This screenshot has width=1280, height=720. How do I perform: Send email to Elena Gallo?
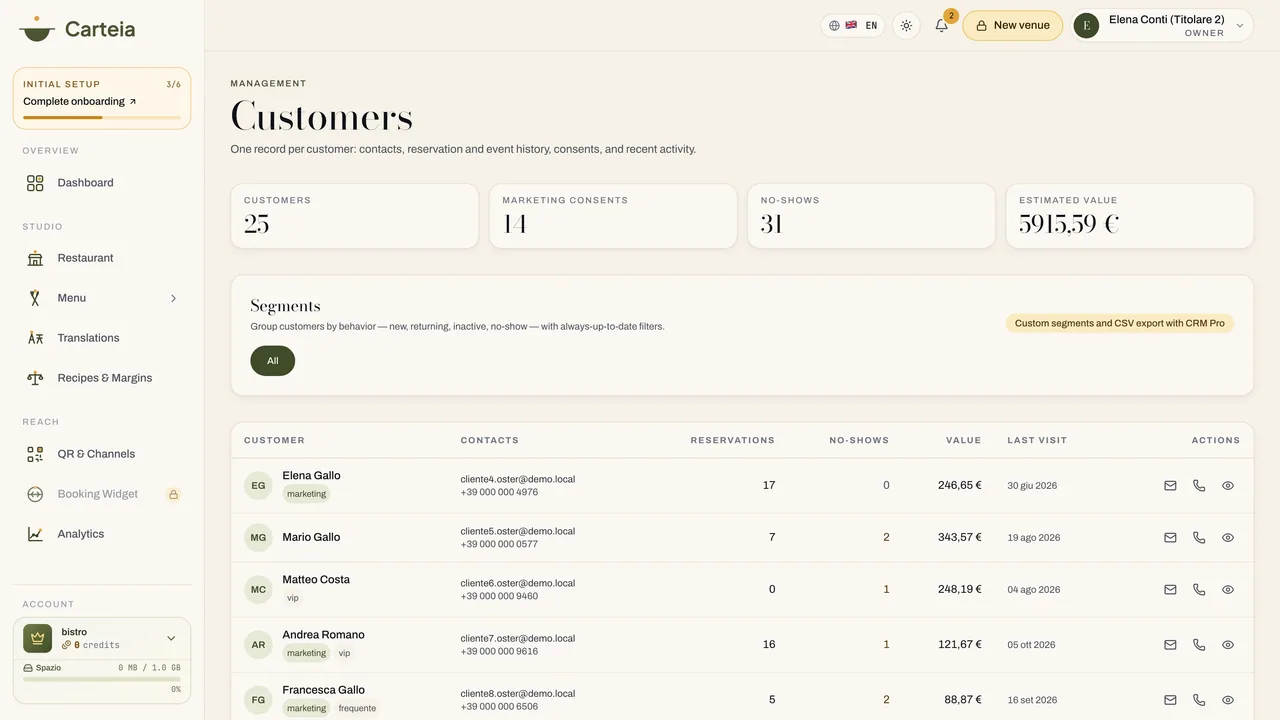[x=1170, y=486]
